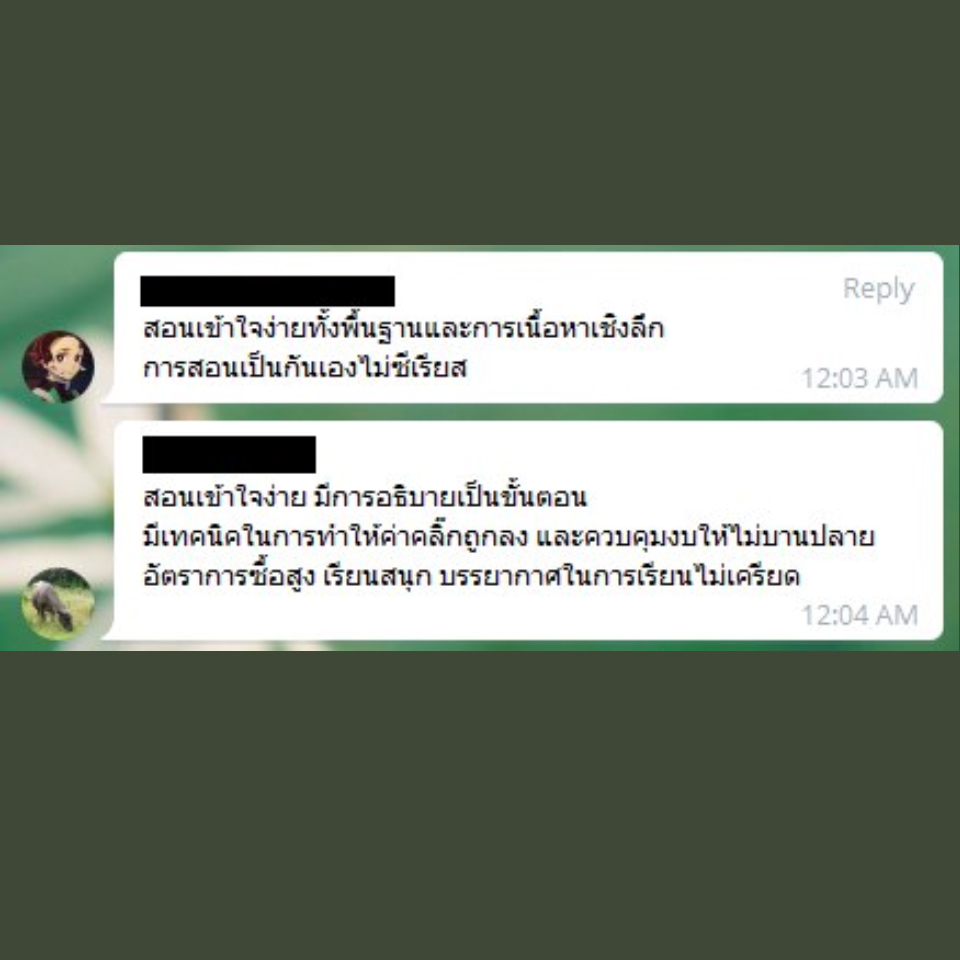Open the redacted sender name in first message
Viewport: 960px width, 960px height.
[x=268, y=291]
